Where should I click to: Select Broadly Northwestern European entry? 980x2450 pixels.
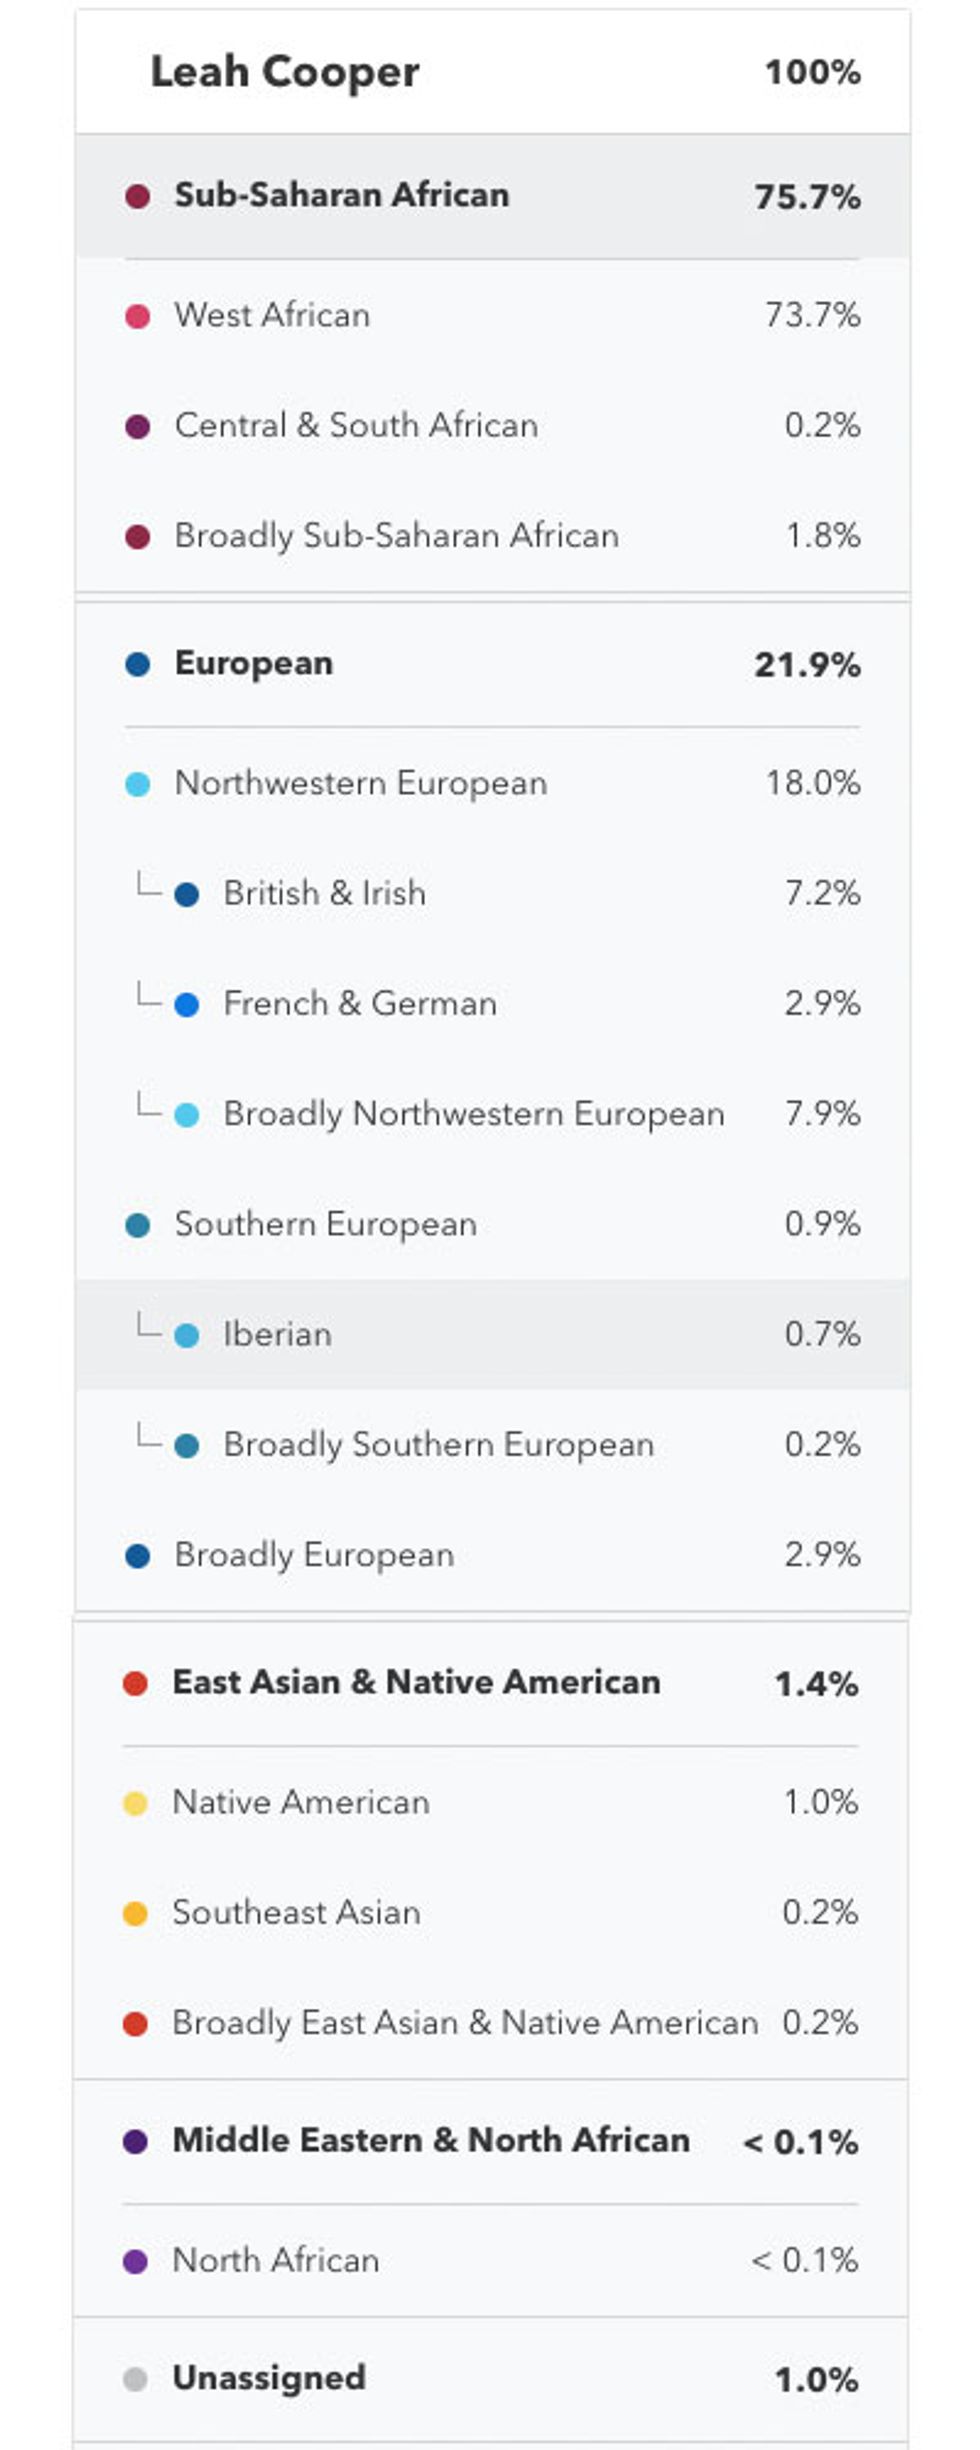coord(492,1114)
